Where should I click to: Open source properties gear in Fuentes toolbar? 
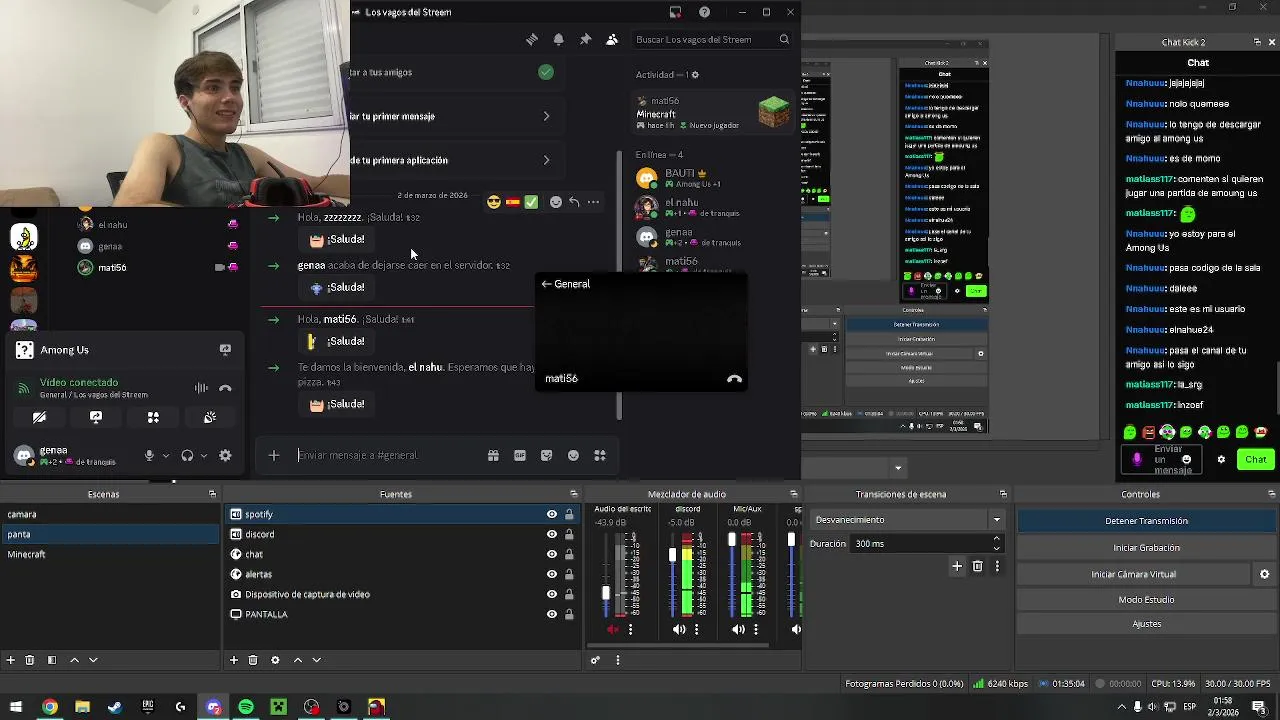(275, 660)
